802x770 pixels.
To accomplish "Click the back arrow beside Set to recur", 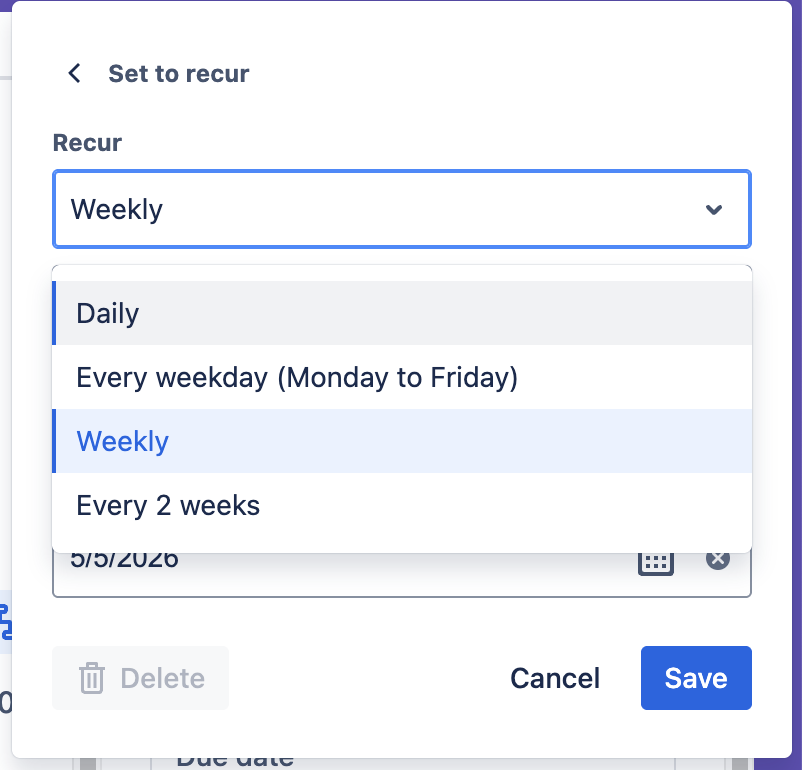I will click(74, 73).
